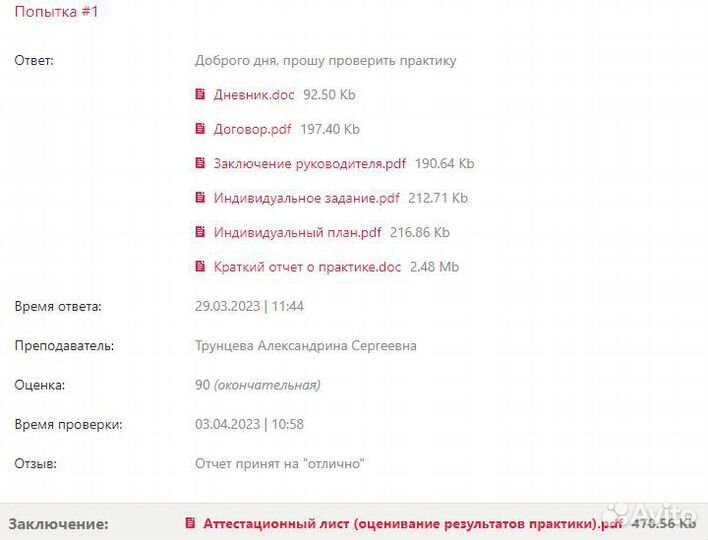
Task: Click the grade 90 (окончательная)
Action: click(x=258, y=385)
